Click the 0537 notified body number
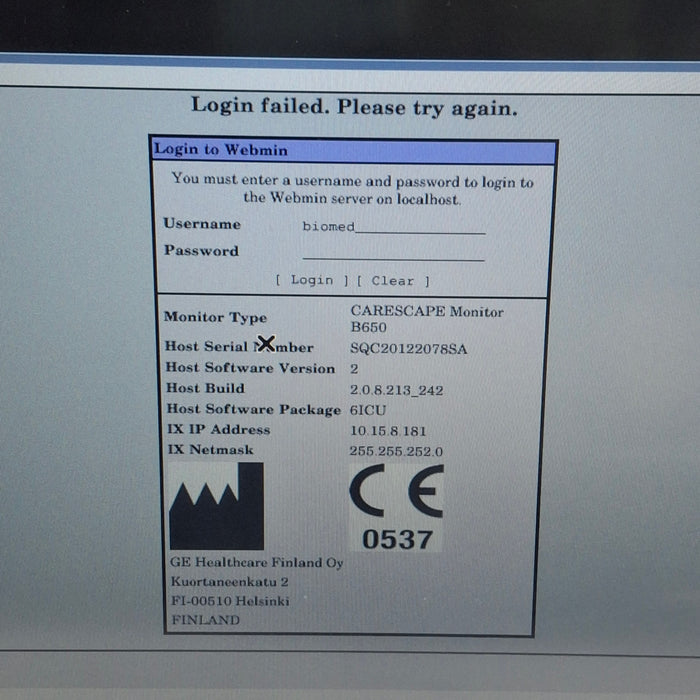This screenshot has height=700, width=700. point(397,539)
